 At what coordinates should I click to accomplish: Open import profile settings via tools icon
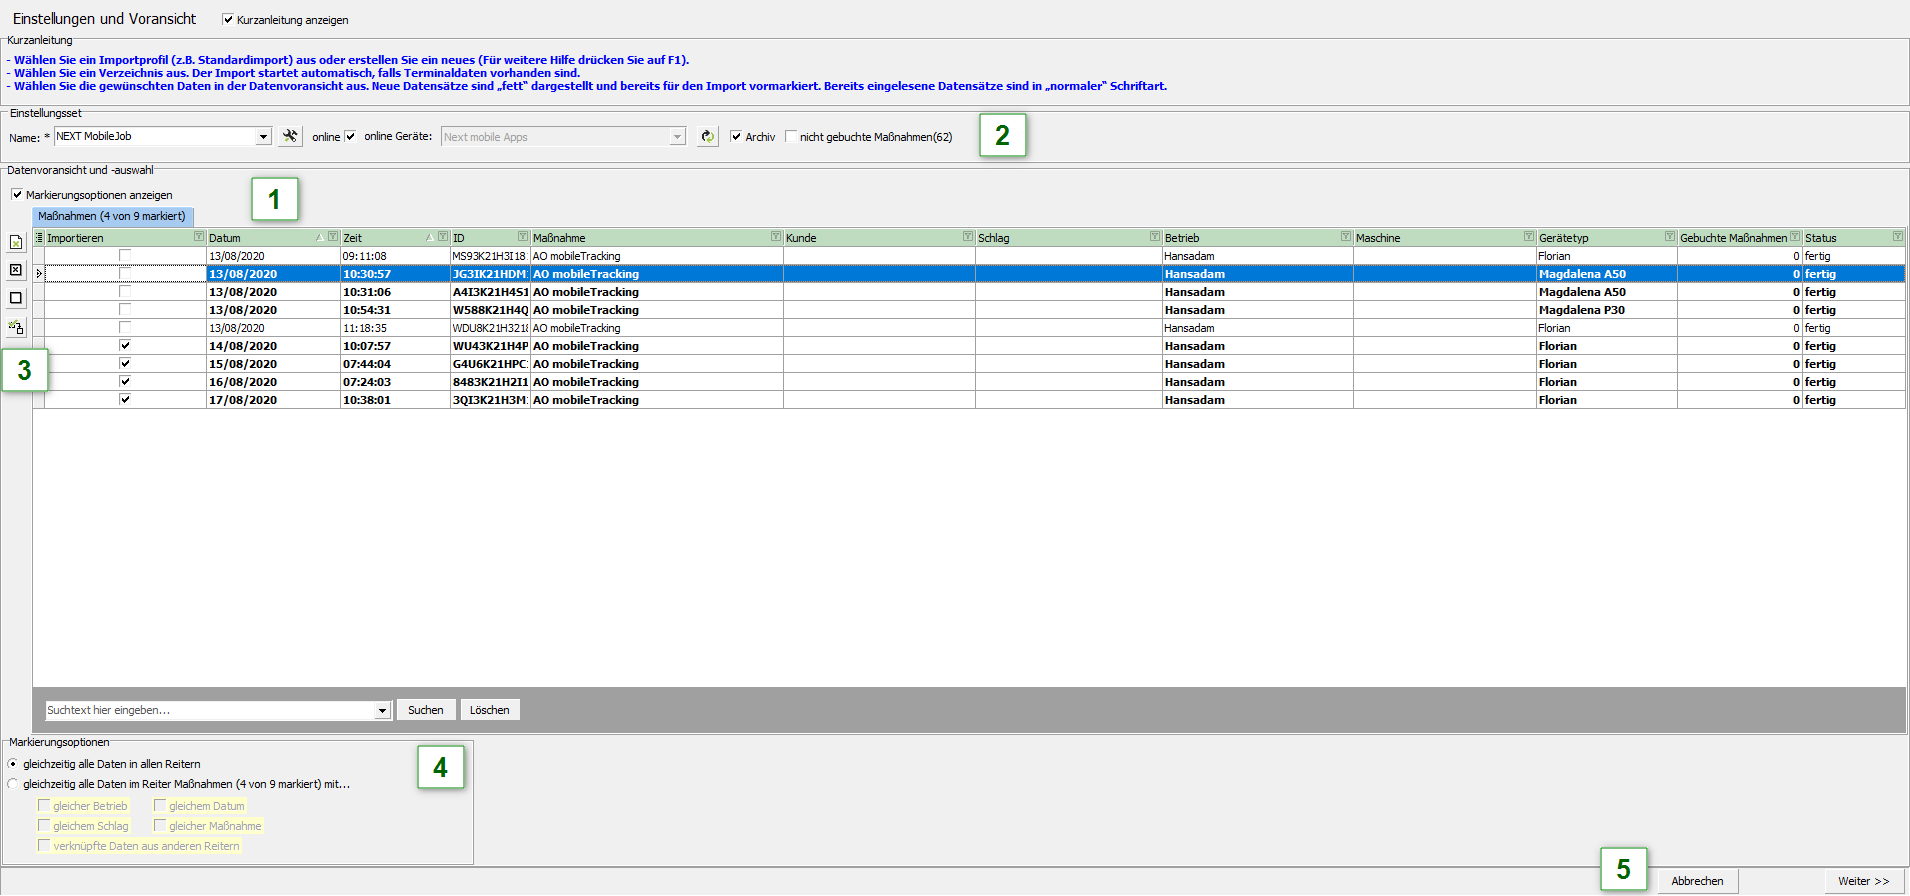point(290,136)
